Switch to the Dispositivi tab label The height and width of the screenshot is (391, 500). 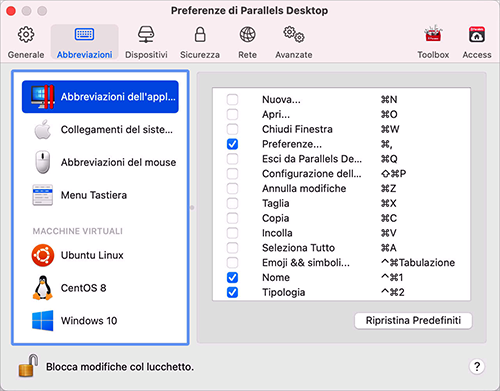point(146,55)
